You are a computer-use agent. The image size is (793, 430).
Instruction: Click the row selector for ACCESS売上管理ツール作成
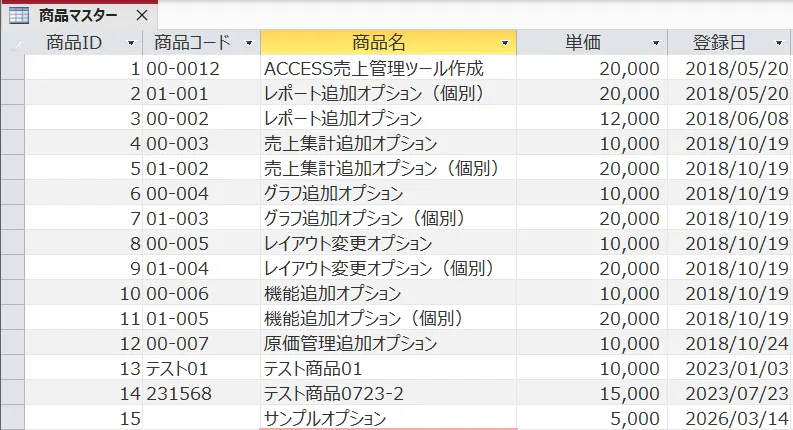pyautogui.click(x=12, y=69)
